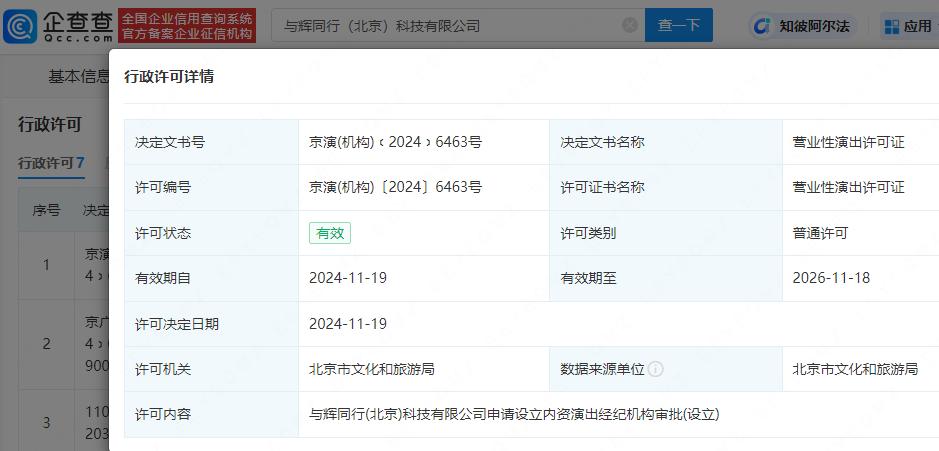
Task: Select the 行政许可 7 sub-tab
Action: click(51, 162)
